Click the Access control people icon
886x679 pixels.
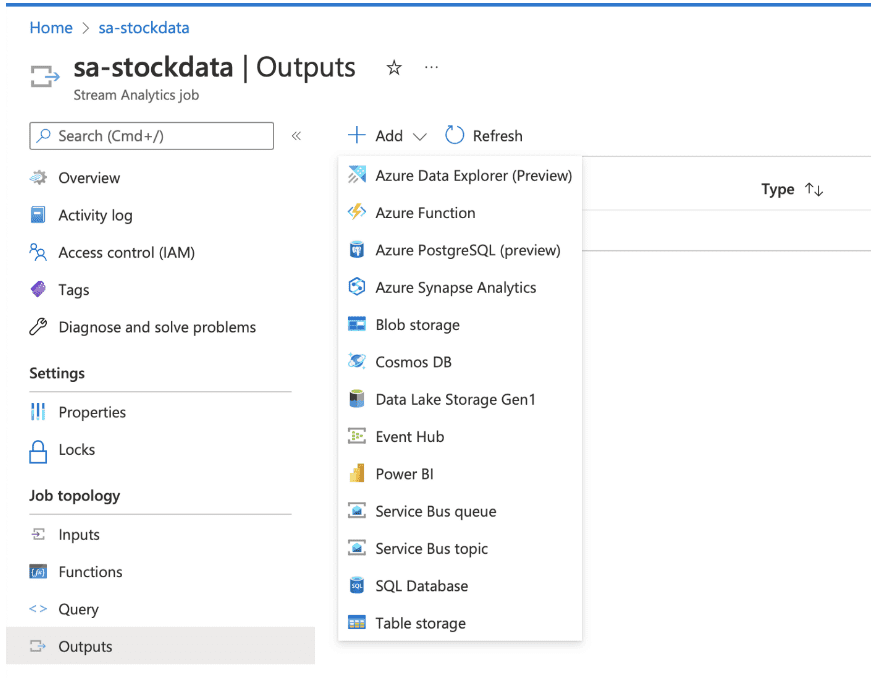point(38,252)
